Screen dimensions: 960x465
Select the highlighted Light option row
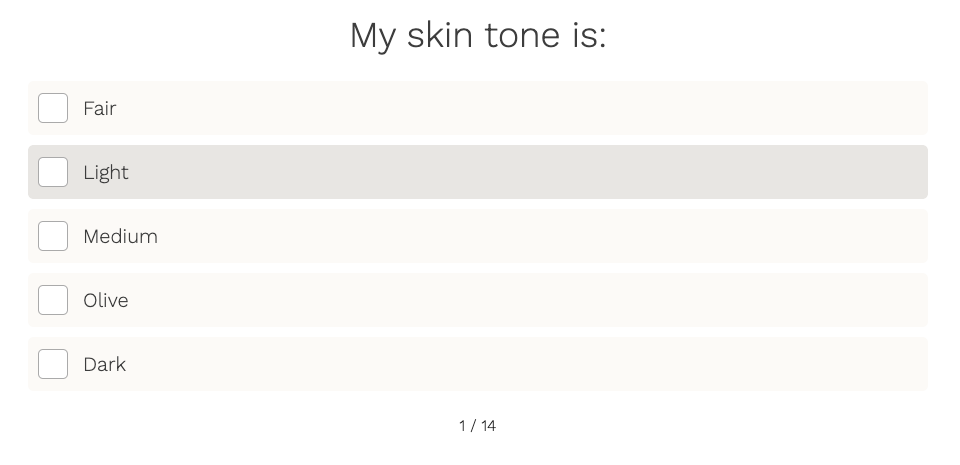(478, 172)
